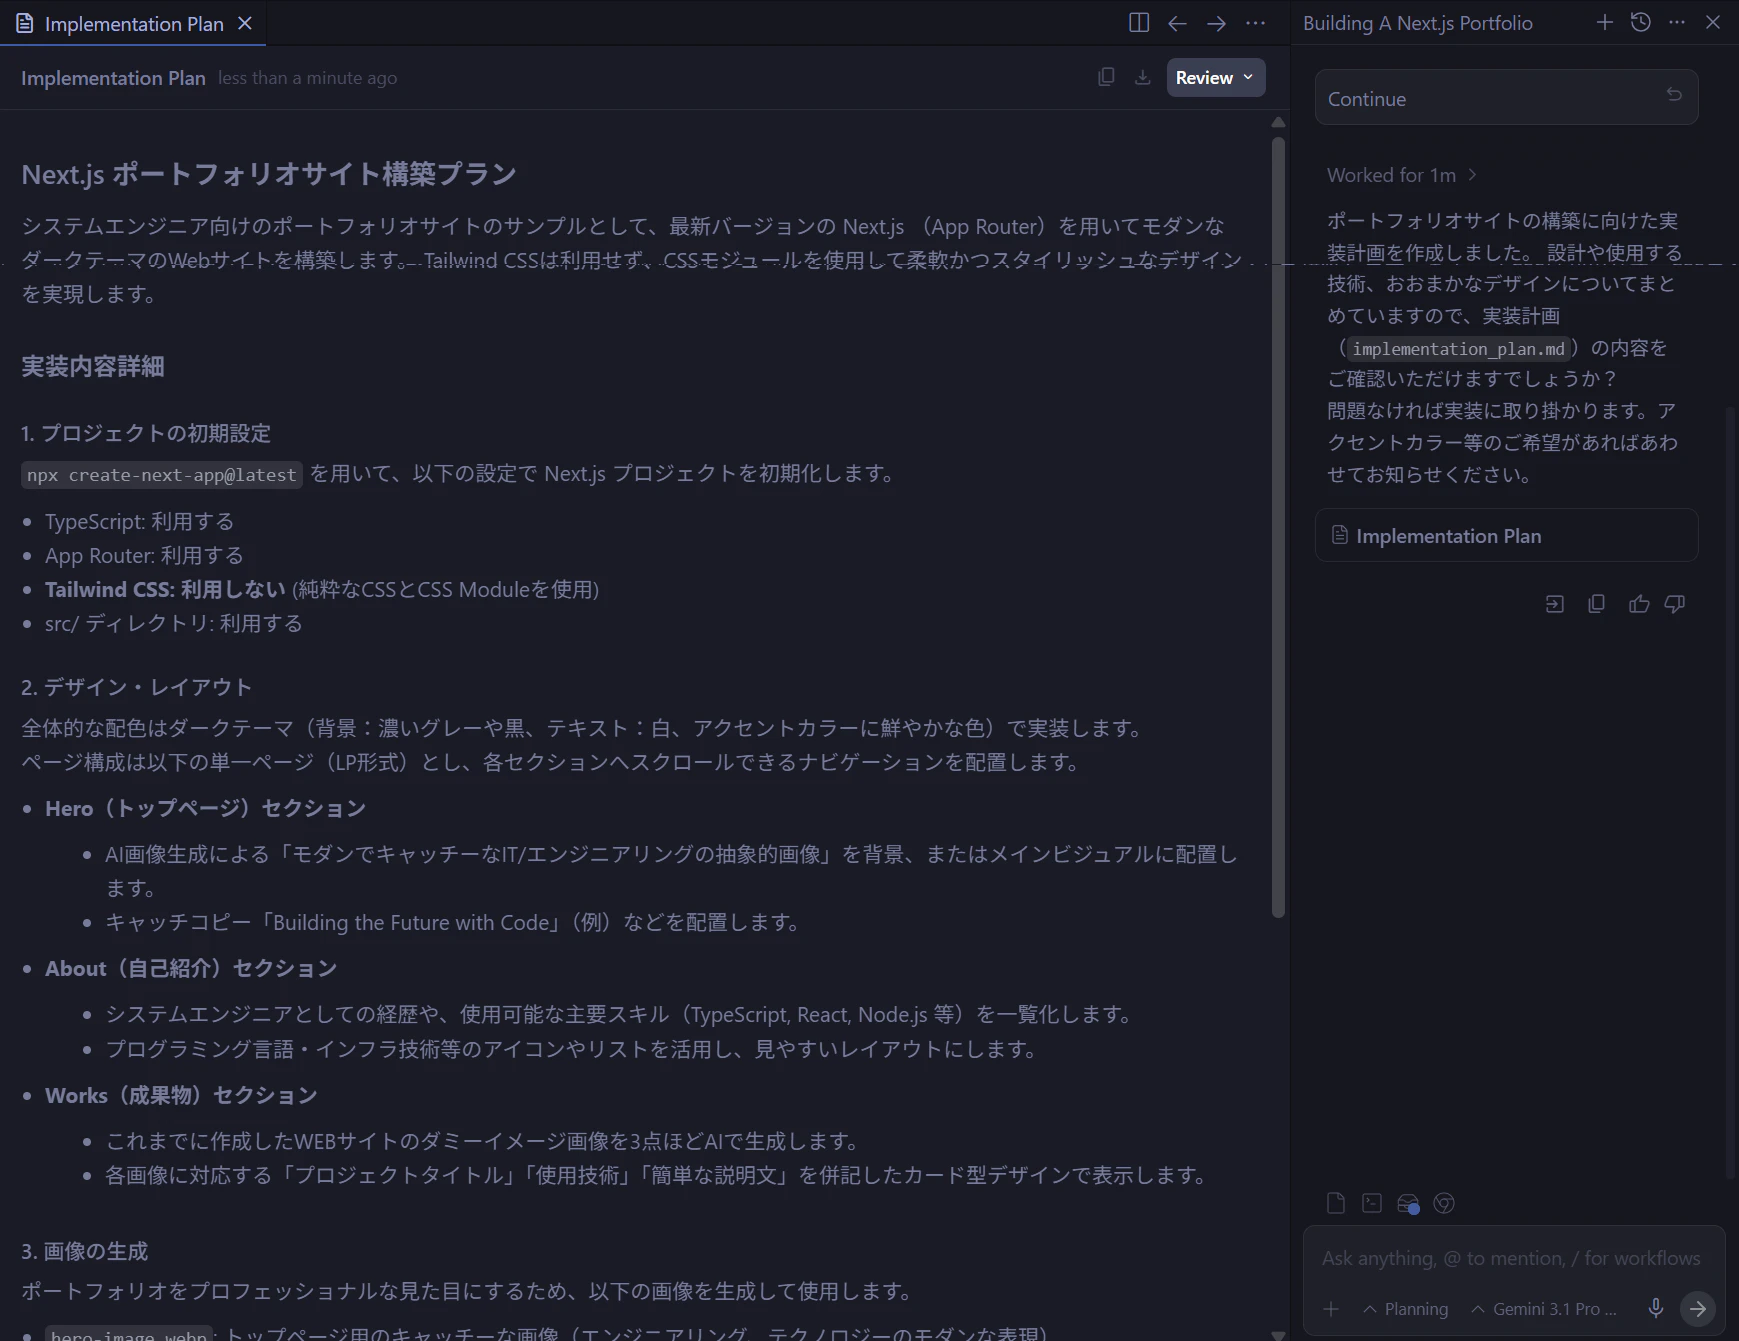Viewport: 1739px width, 1341px height.
Task: Click the About（自己紹介）セクション bullet
Action: [191, 968]
